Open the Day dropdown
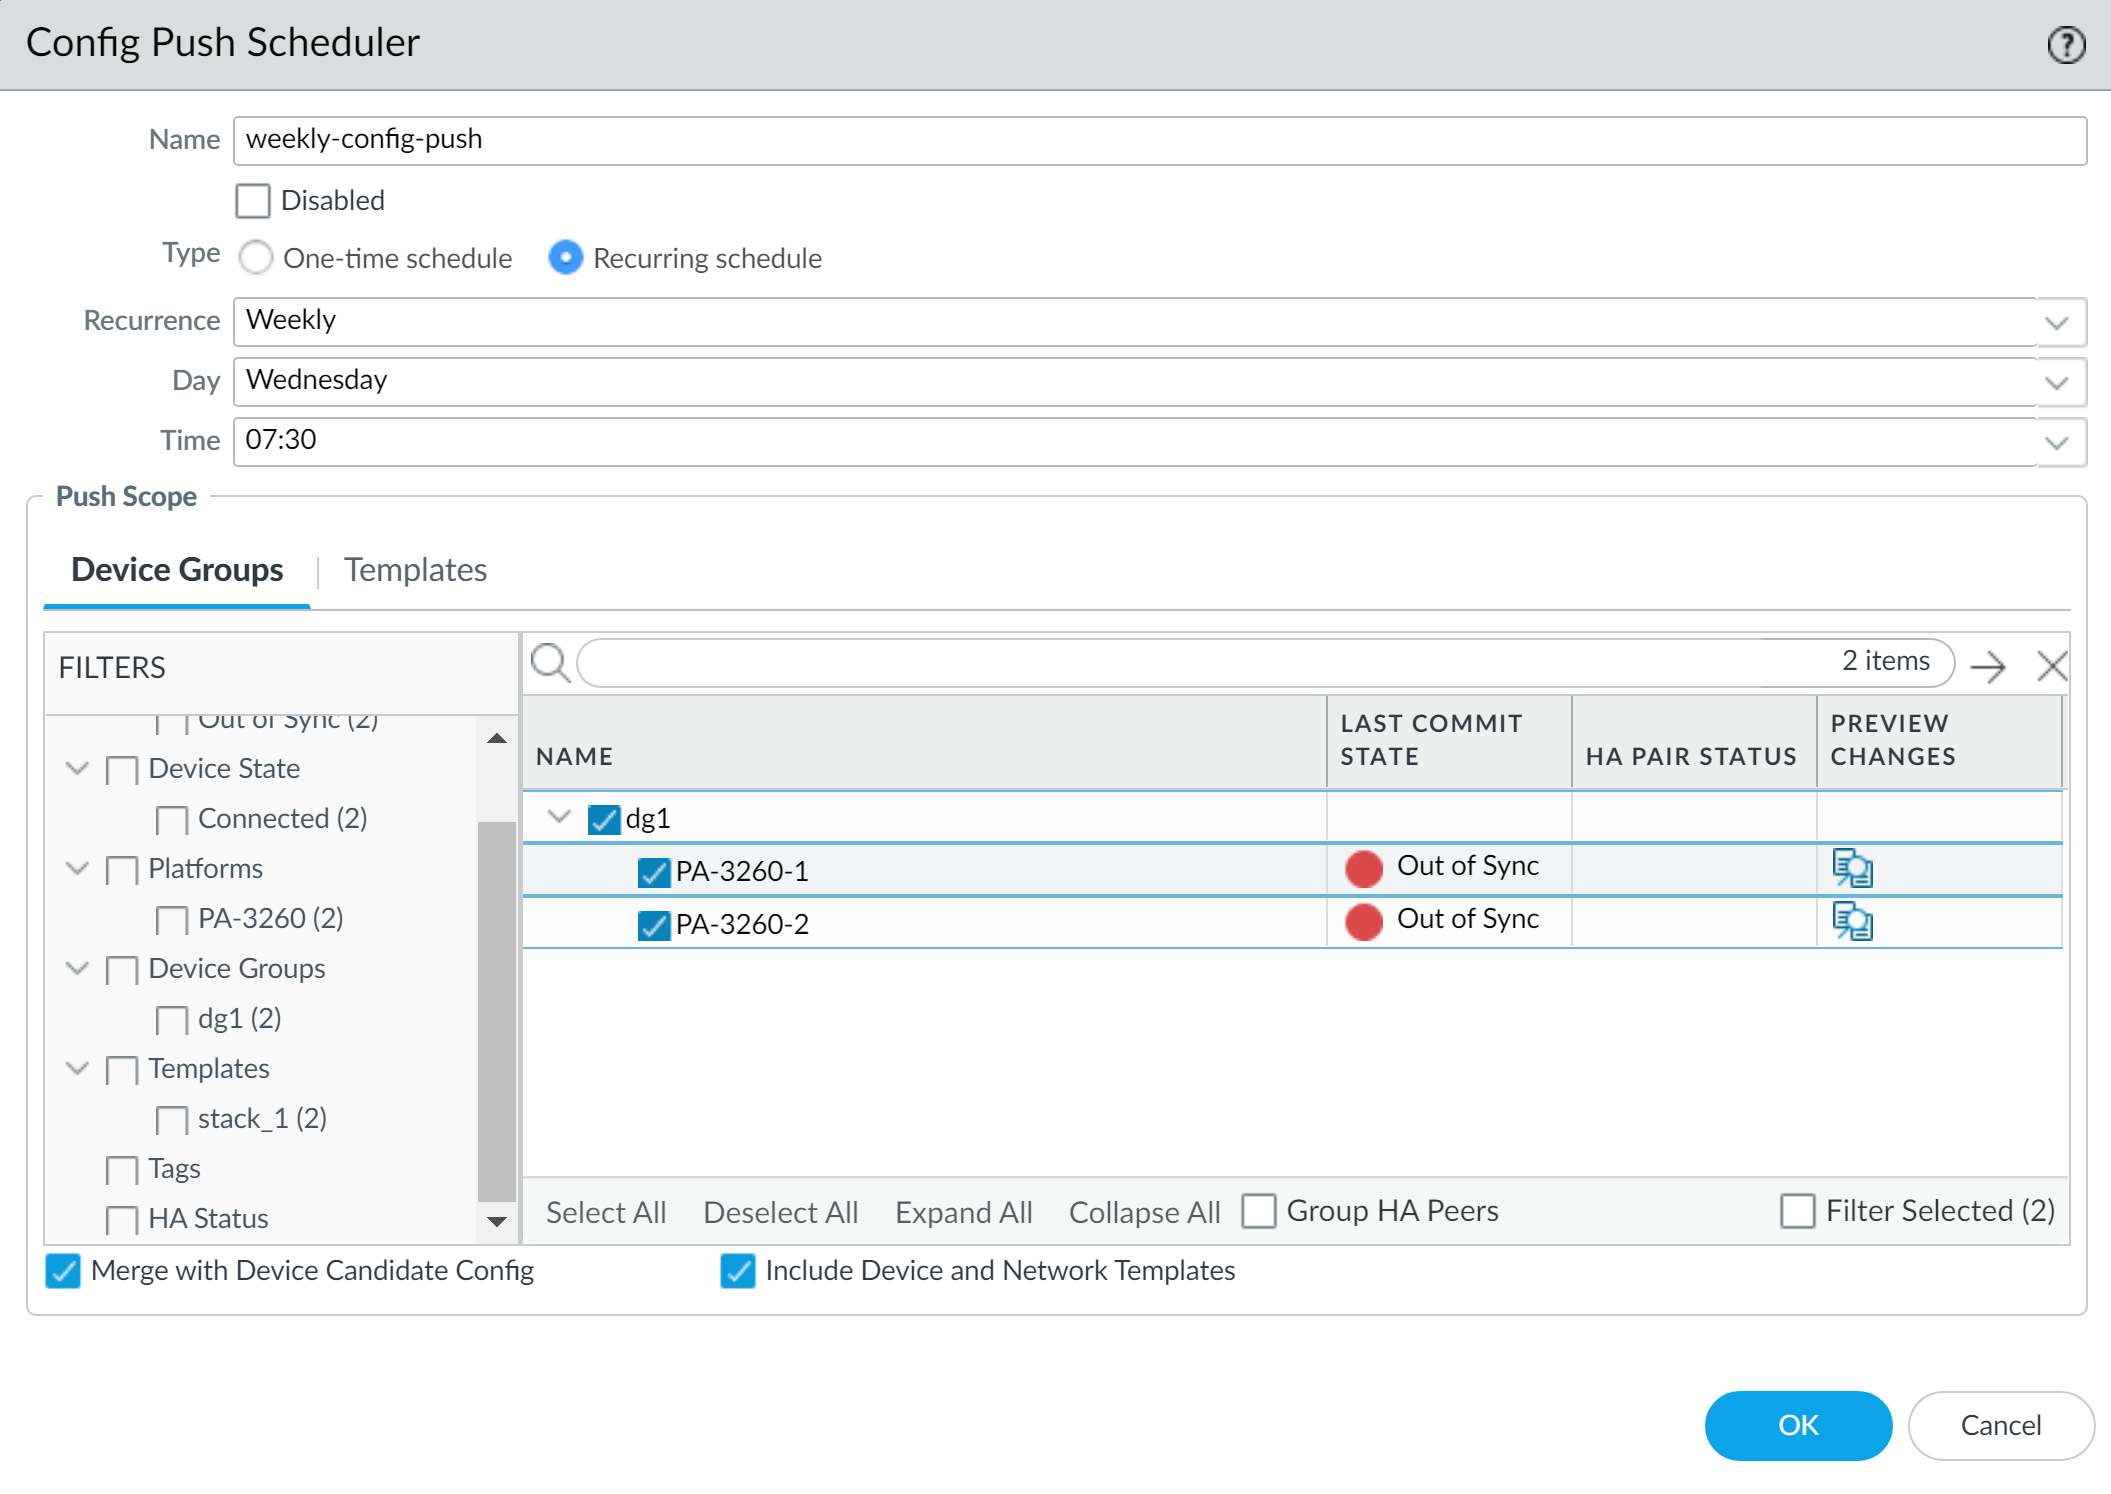This screenshot has width=2111, height=1494. pos(2056,382)
